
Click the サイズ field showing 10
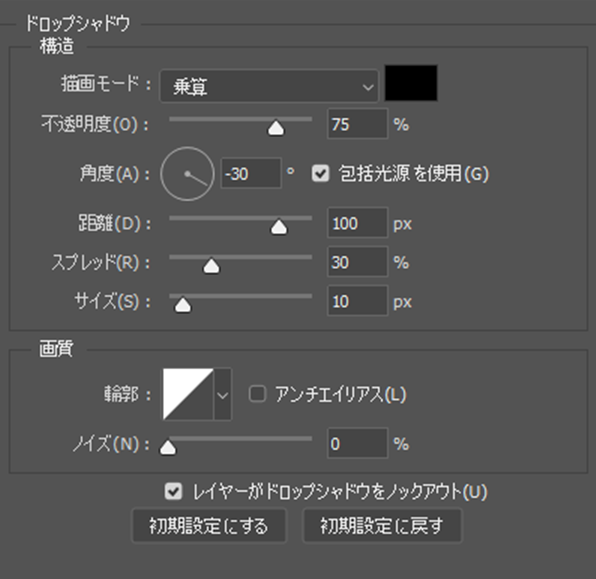click(357, 301)
